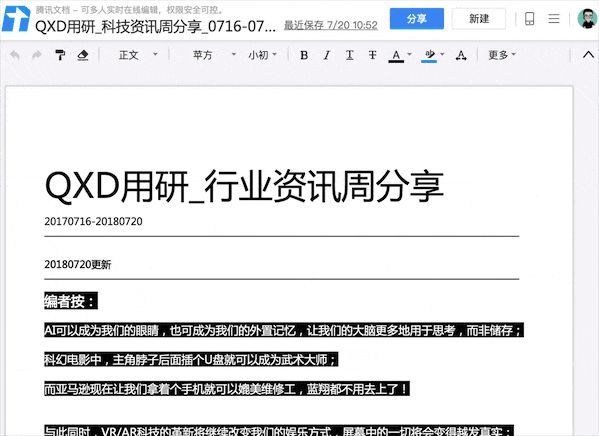Open the 正文 paragraph style dropdown
Viewport: 599px width, 436px height.
pos(138,55)
